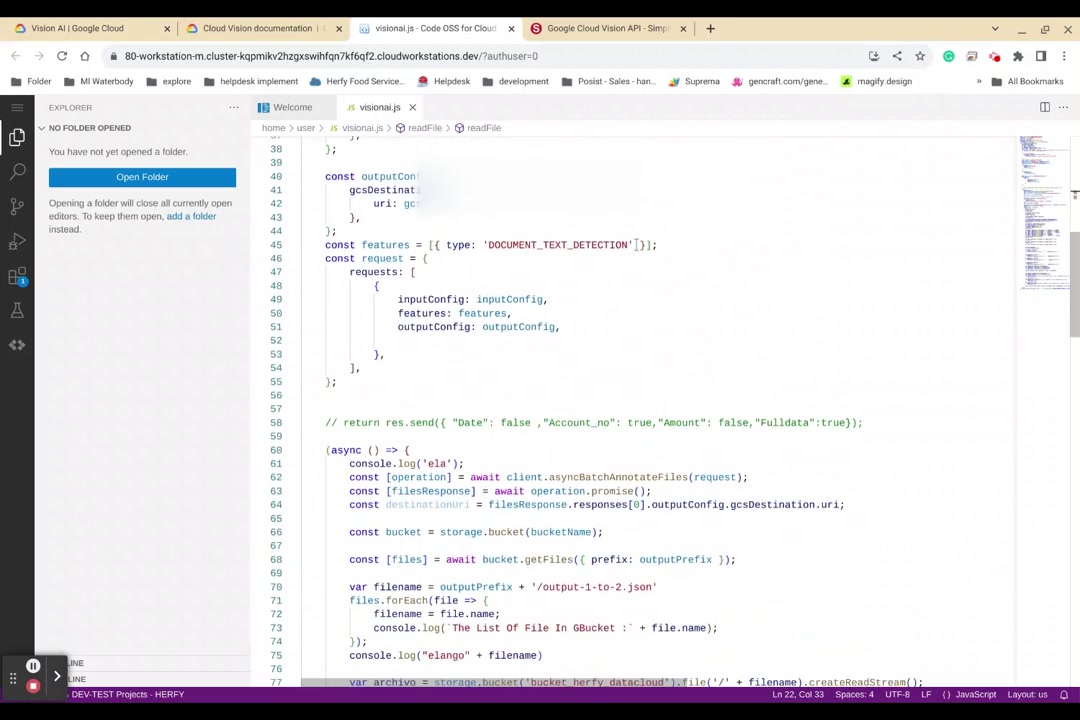Click 'DOCUMENT_TEXT_DETECTION' string in code
1080x720 pixels.
click(557, 245)
